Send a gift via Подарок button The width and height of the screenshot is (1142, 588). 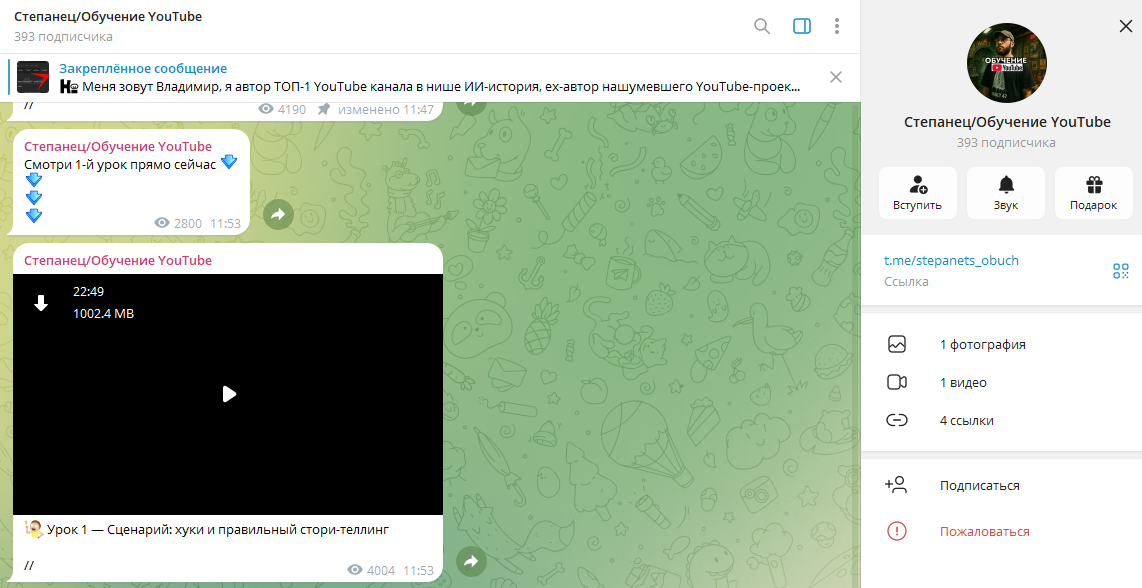pyautogui.click(x=1093, y=193)
